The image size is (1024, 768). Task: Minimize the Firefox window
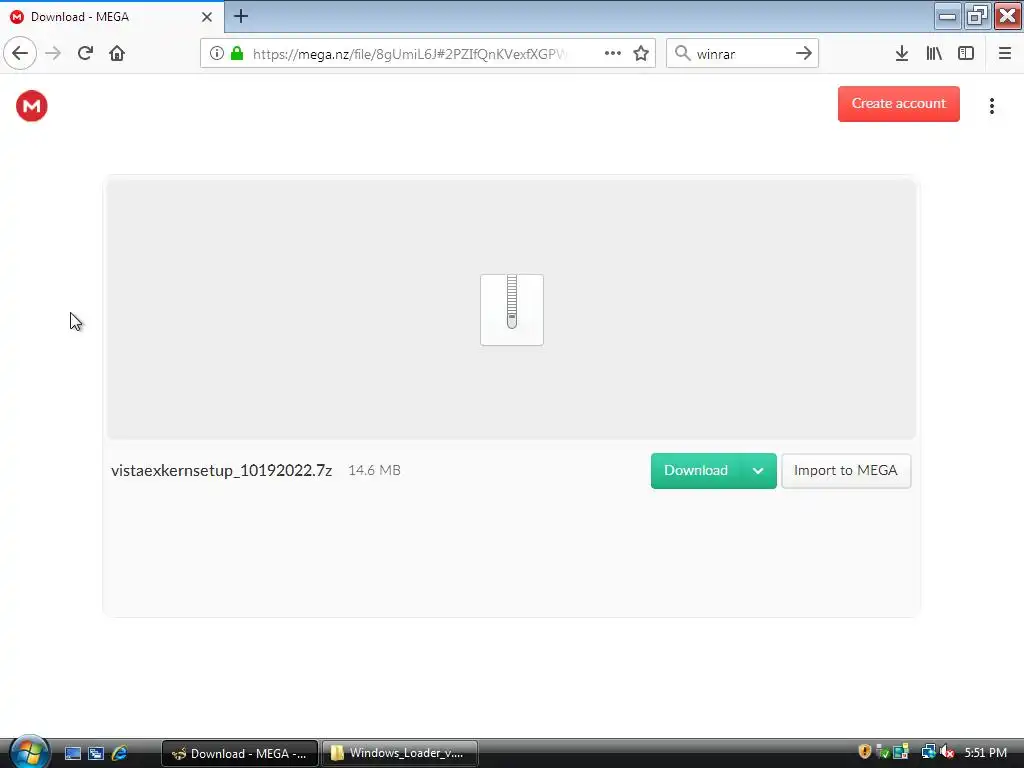[948, 16]
